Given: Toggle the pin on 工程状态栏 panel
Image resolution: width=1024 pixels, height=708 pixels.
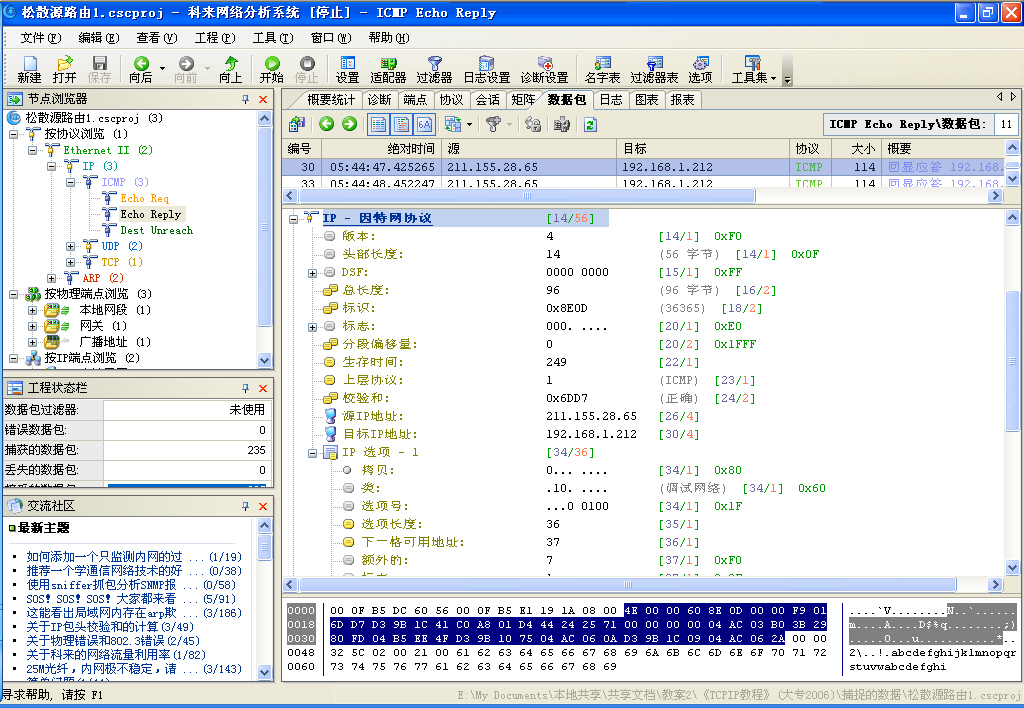Looking at the screenshot, I should 245,387.
